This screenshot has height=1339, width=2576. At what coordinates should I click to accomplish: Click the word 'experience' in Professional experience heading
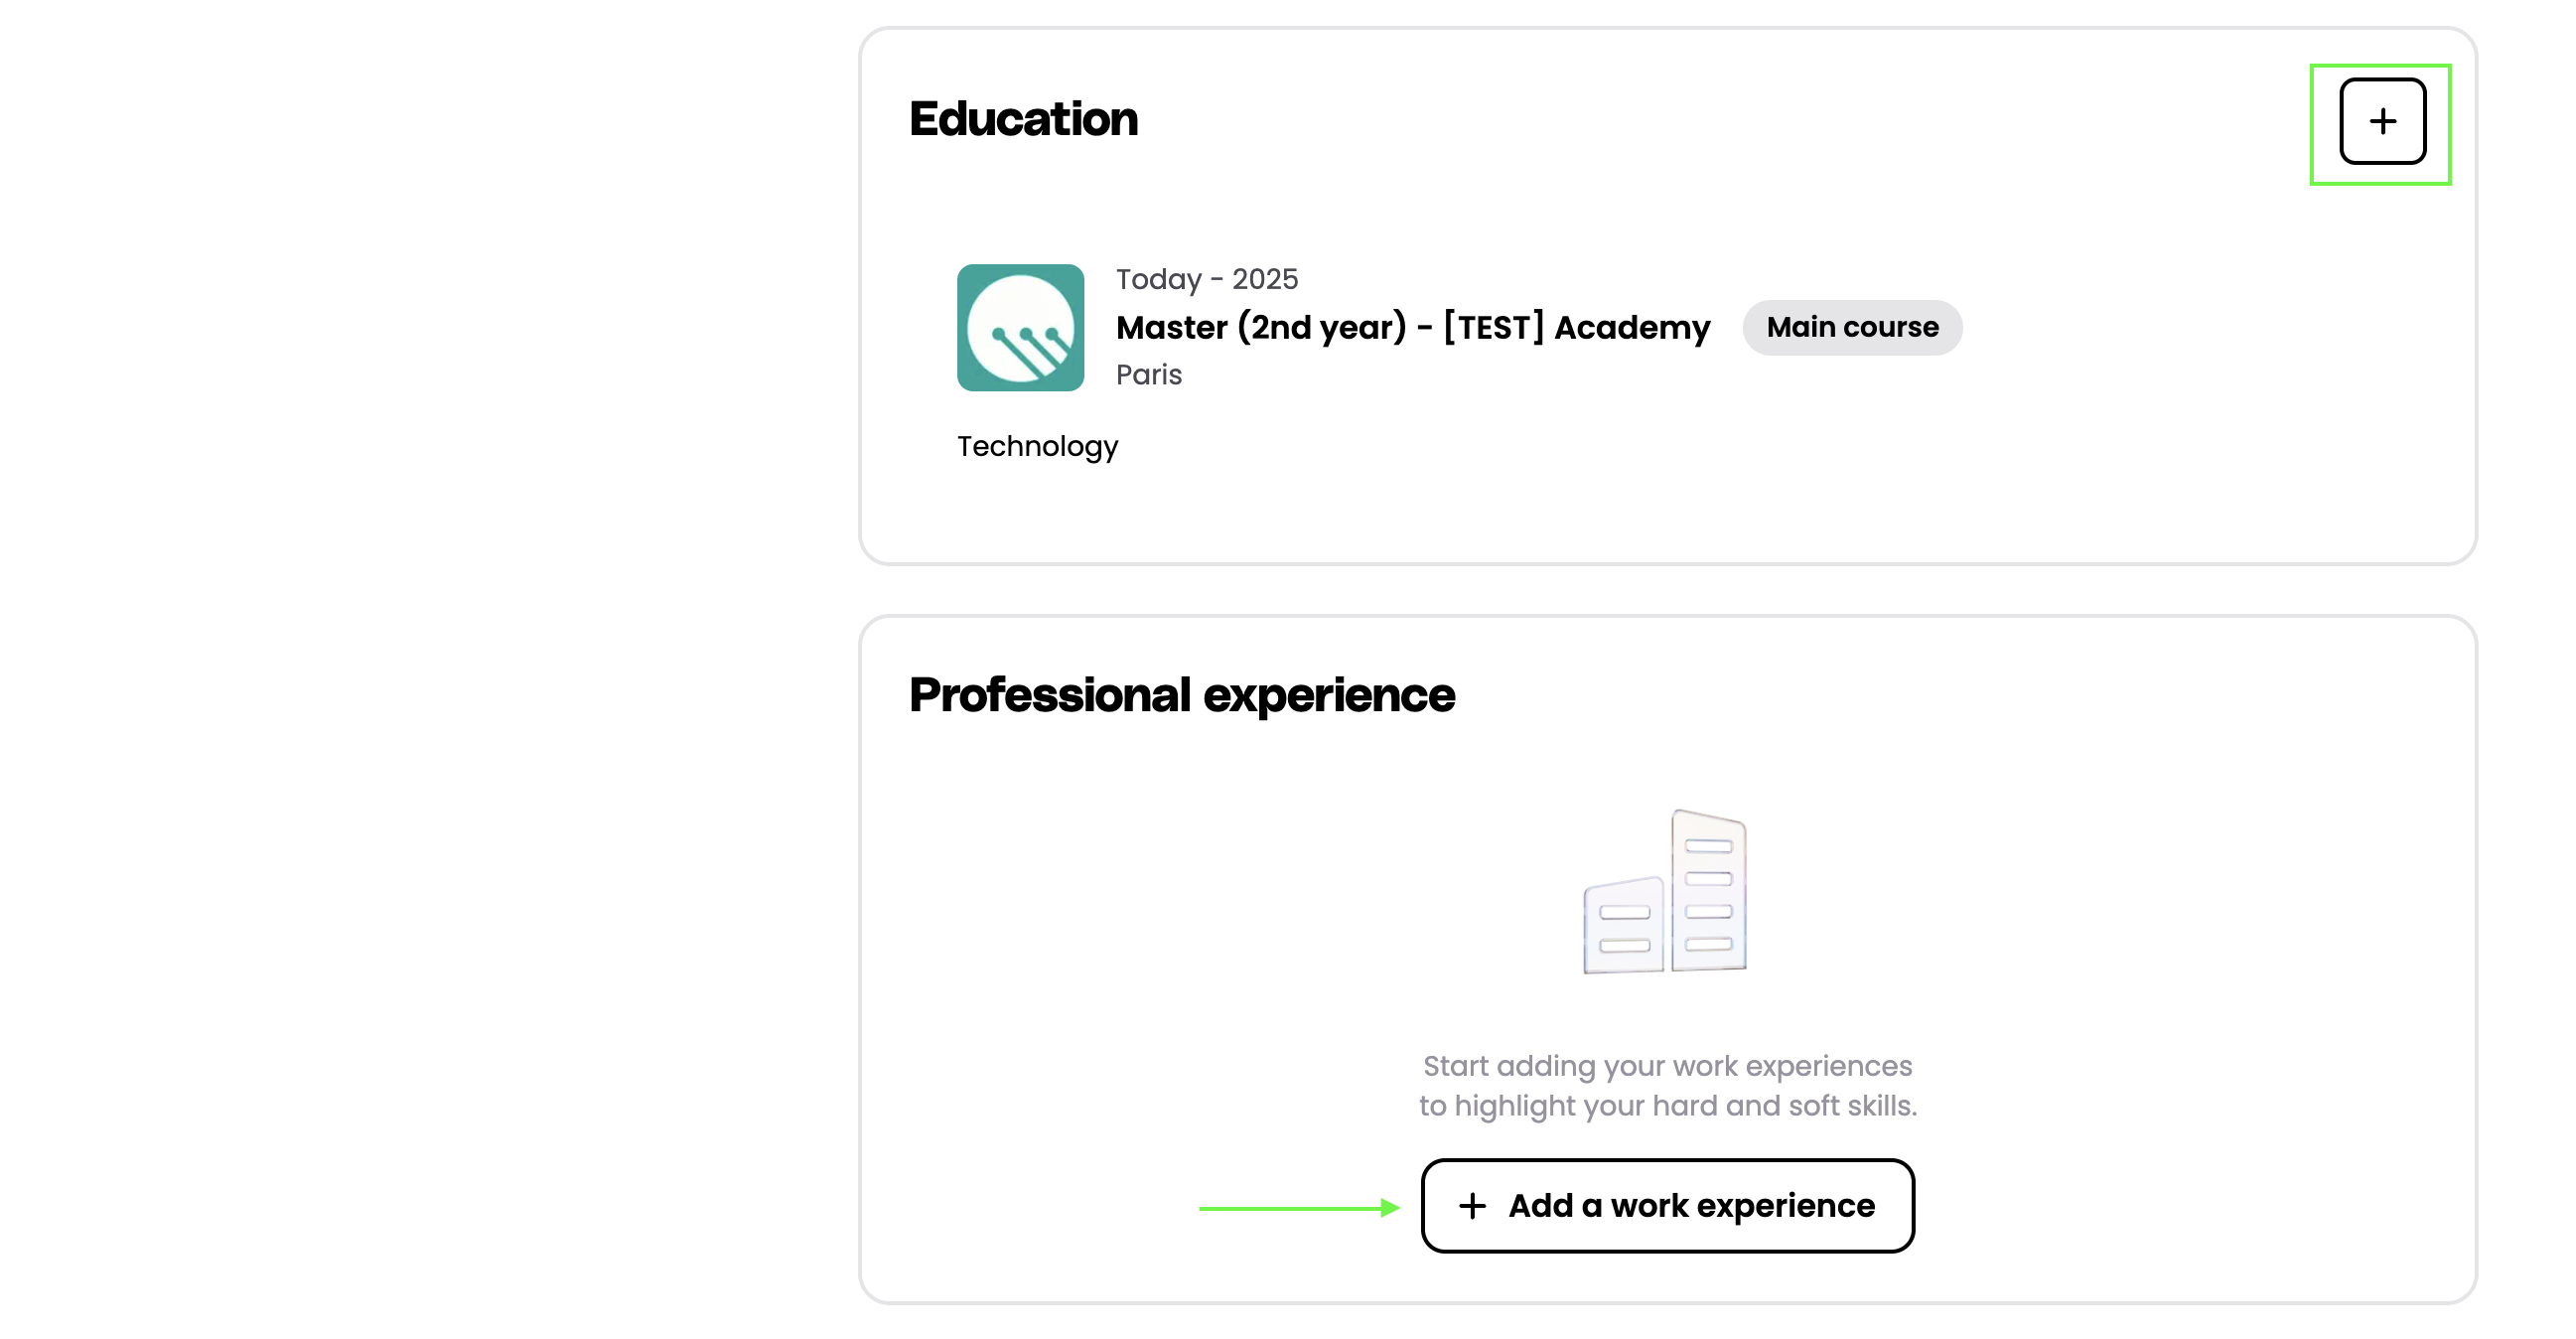coord(1329,695)
